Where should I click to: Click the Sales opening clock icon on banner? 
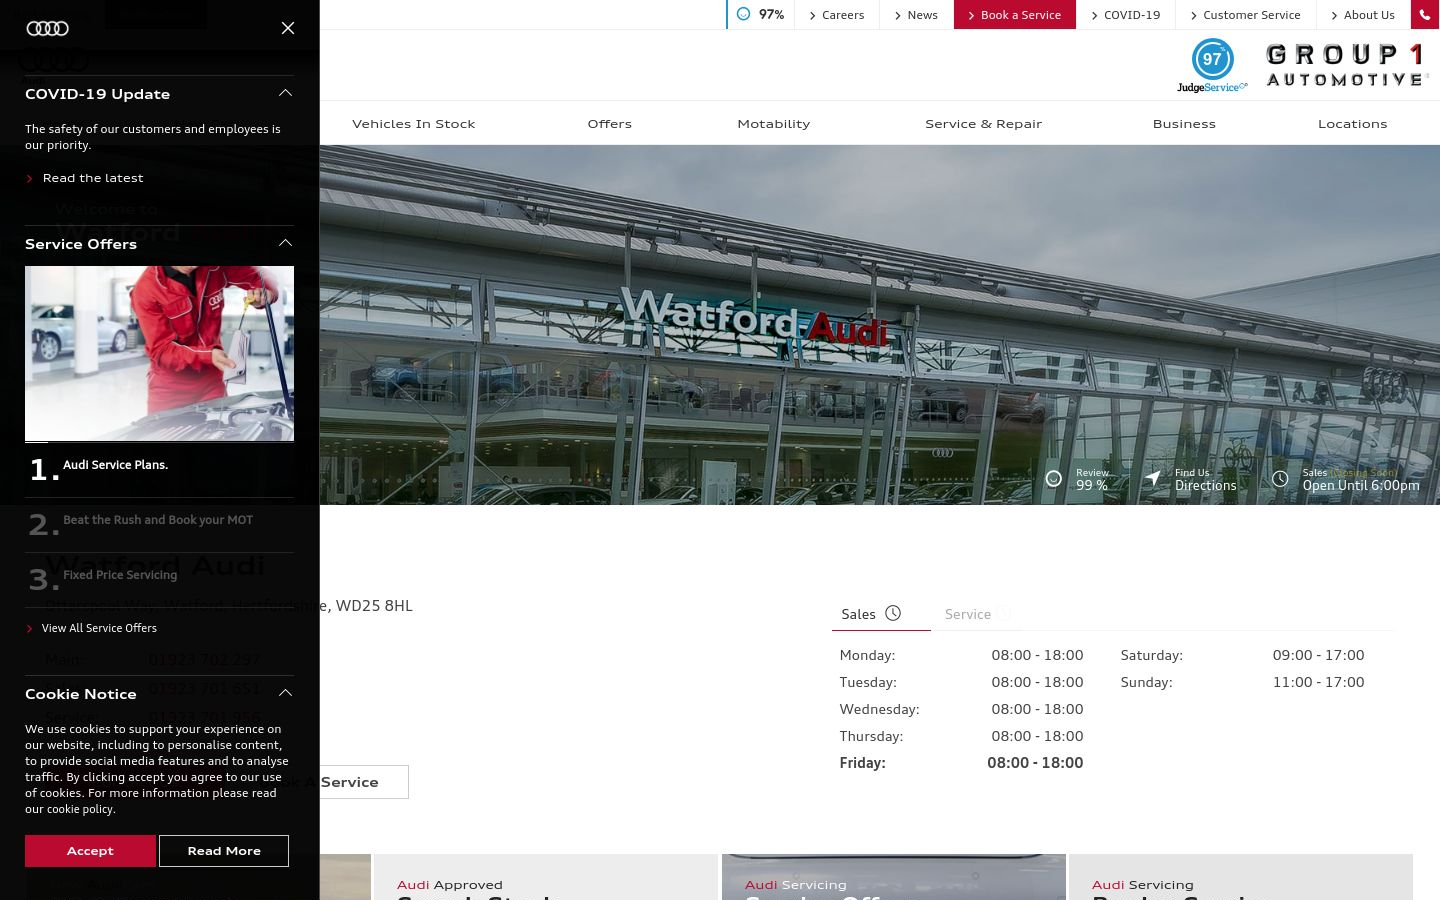coord(1280,479)
